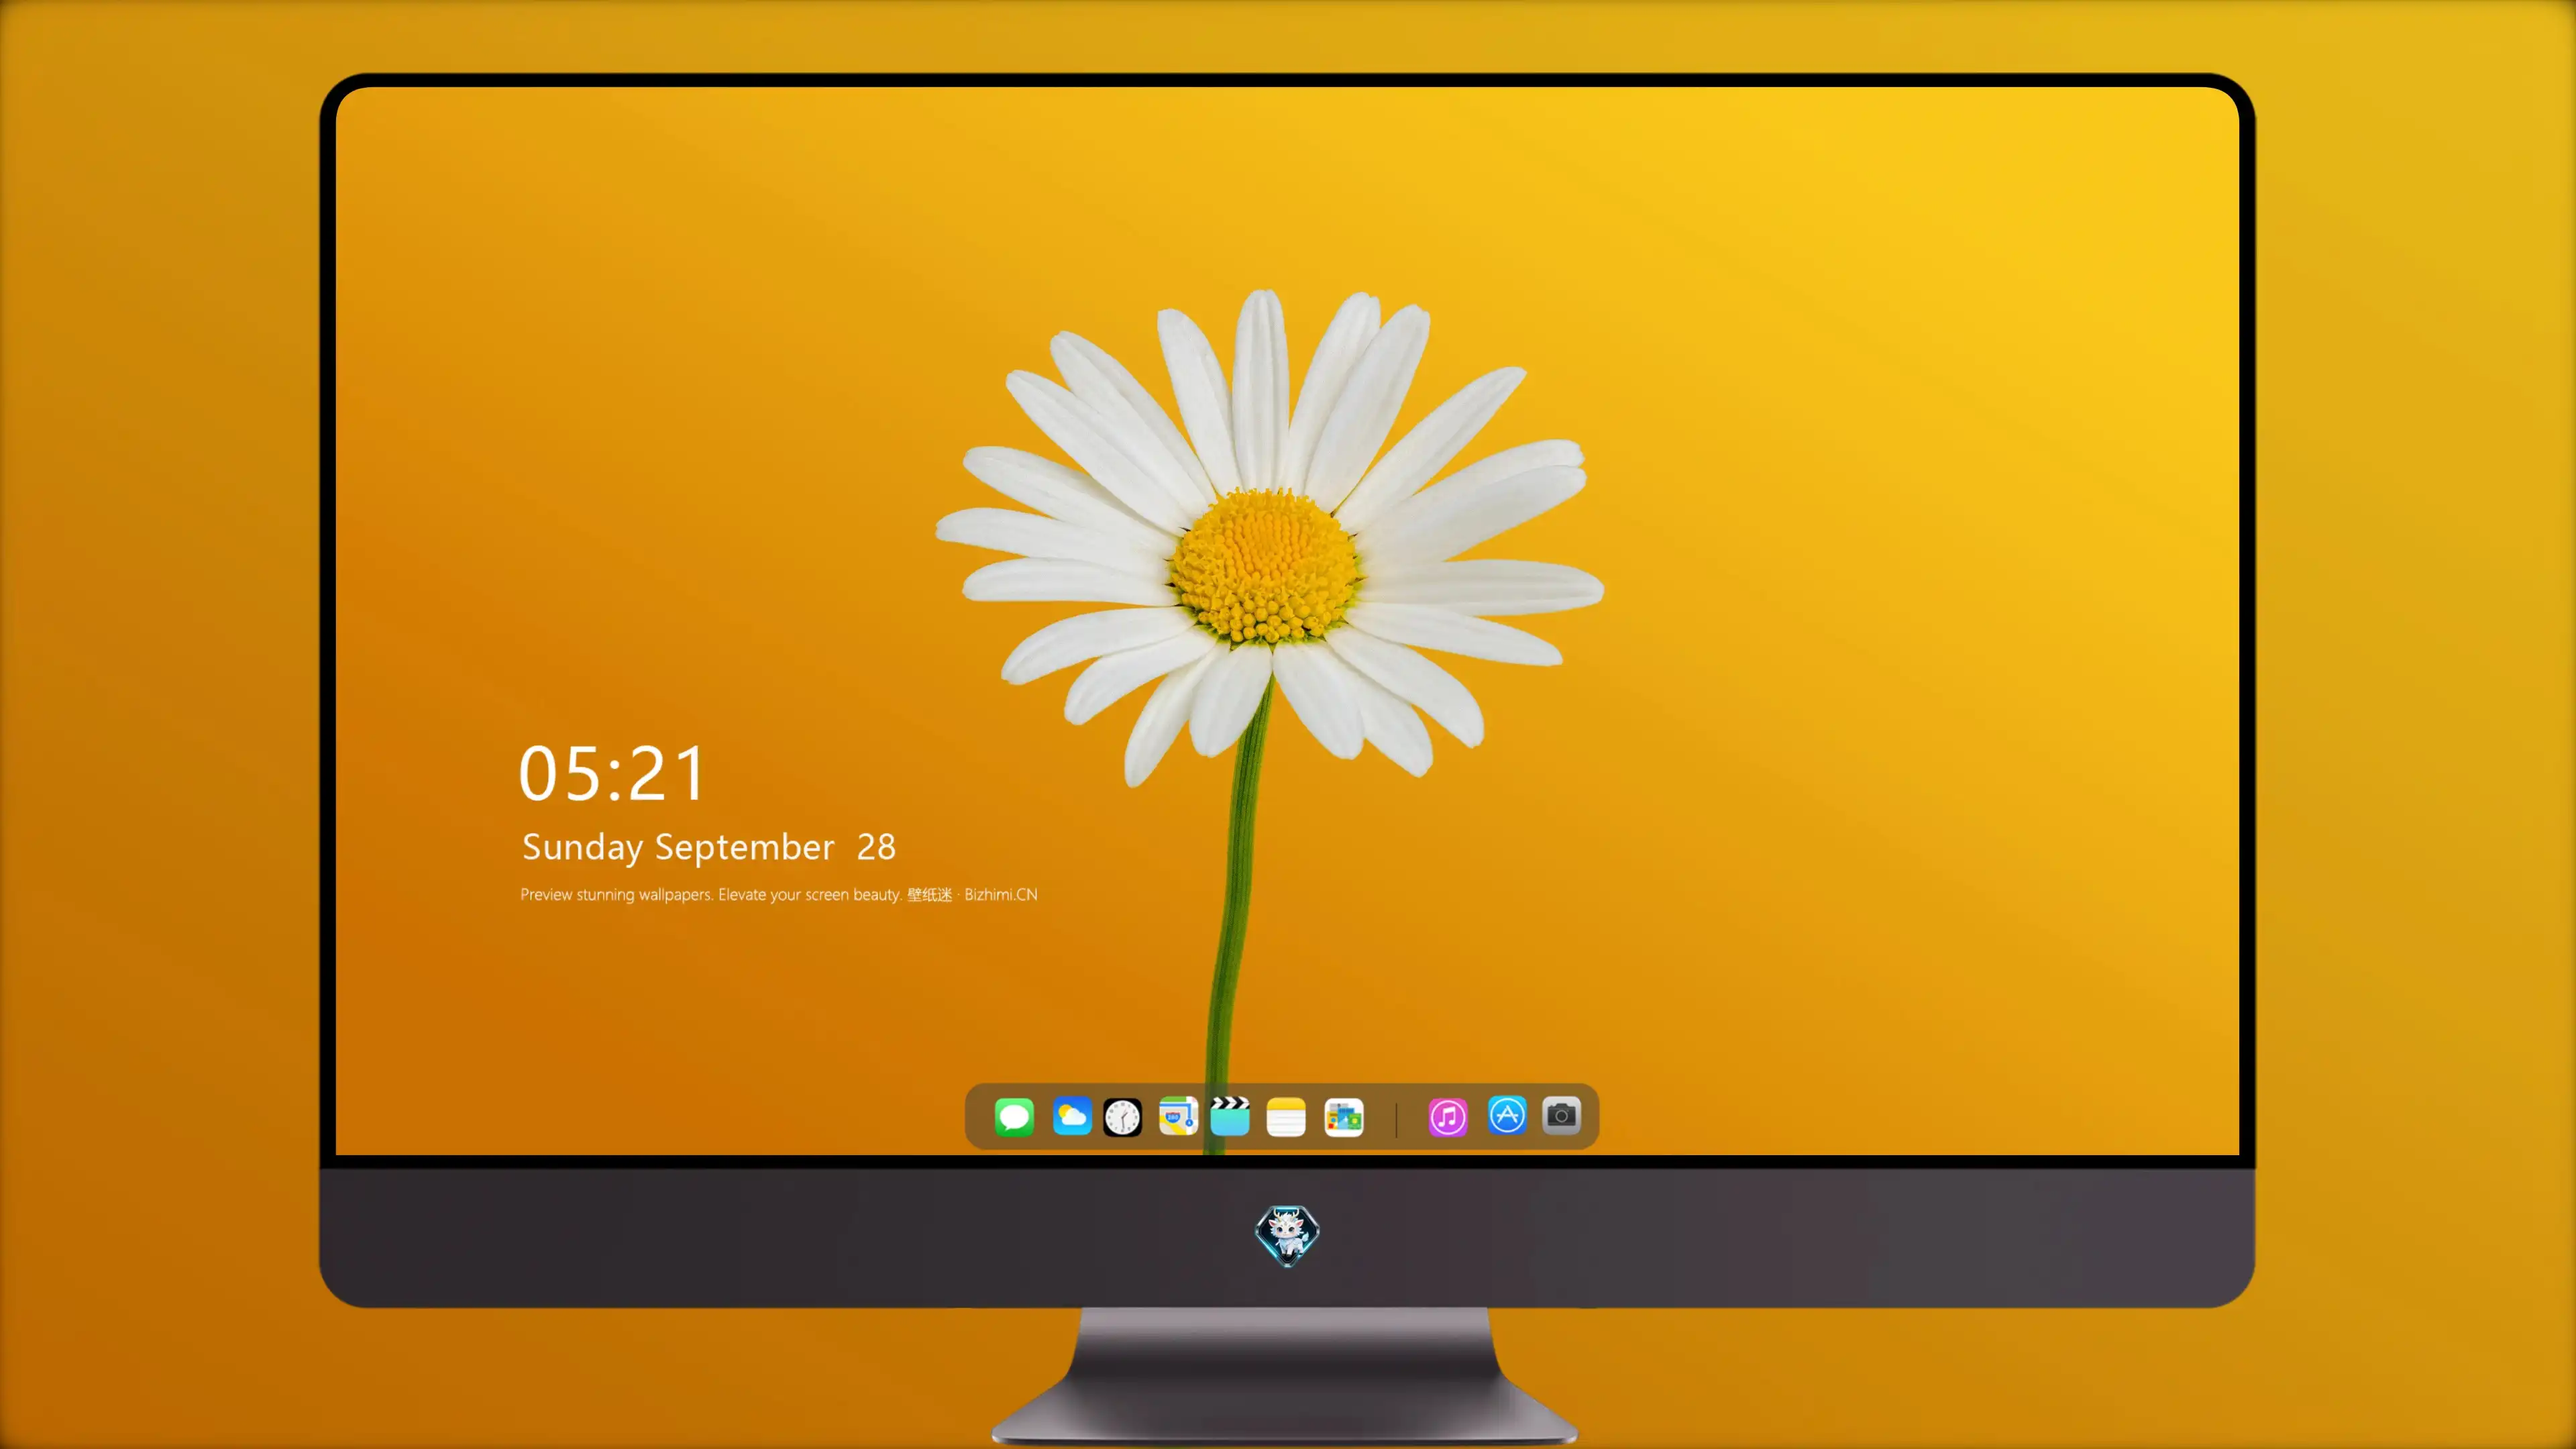Viewport: 2576px width, 1449px height.
Task: Launch the Camera app from the dock
Action: click(x=1561, y=1115)
